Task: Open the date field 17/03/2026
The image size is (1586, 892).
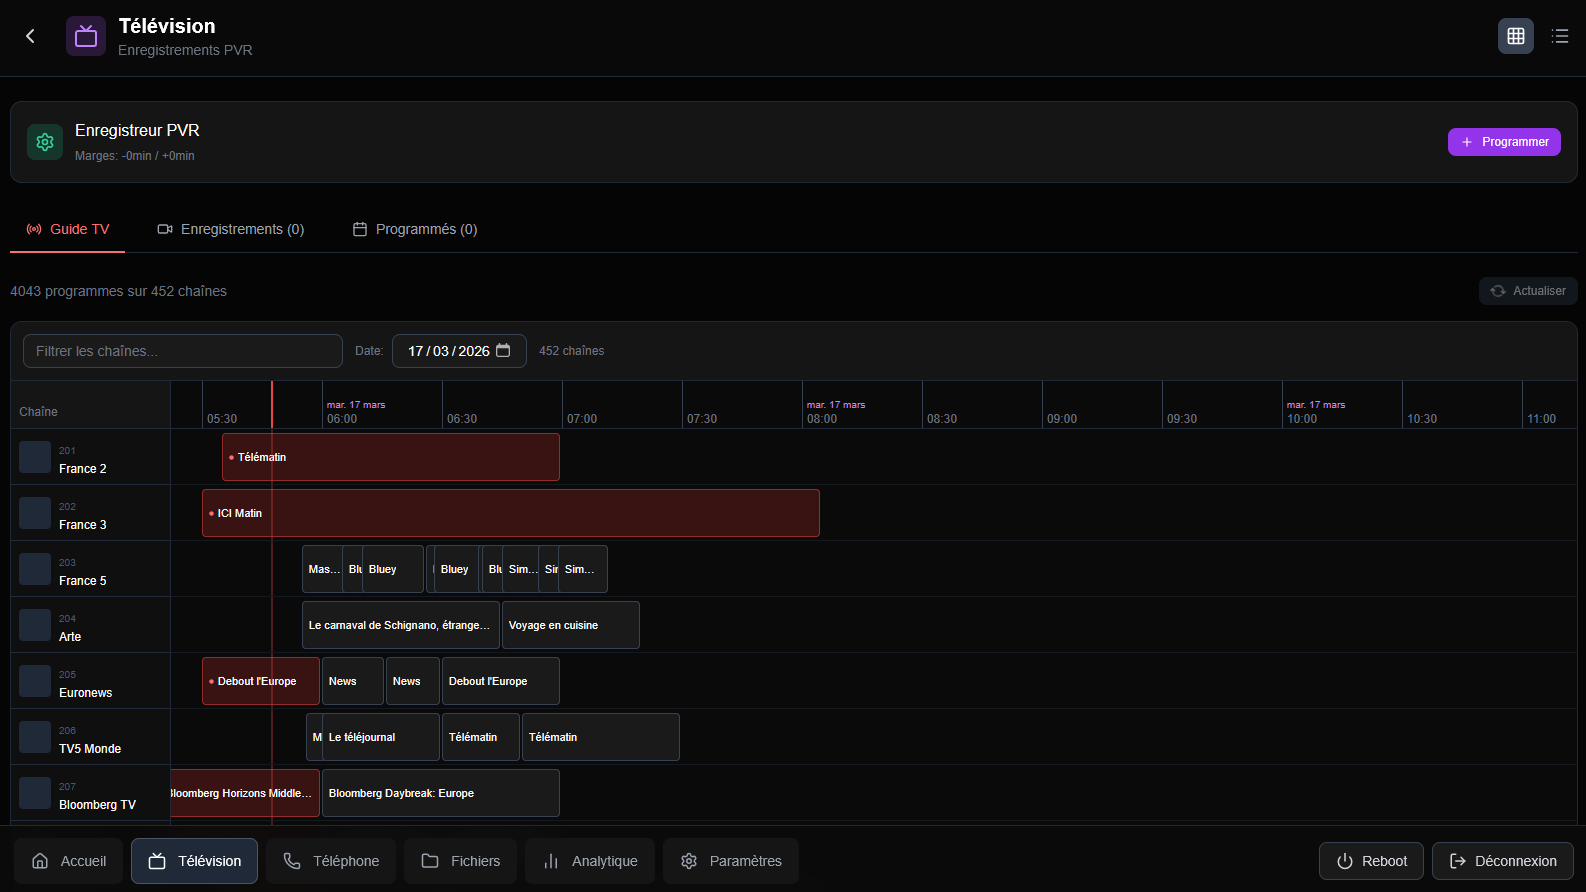Action: (x=459, y=351)
